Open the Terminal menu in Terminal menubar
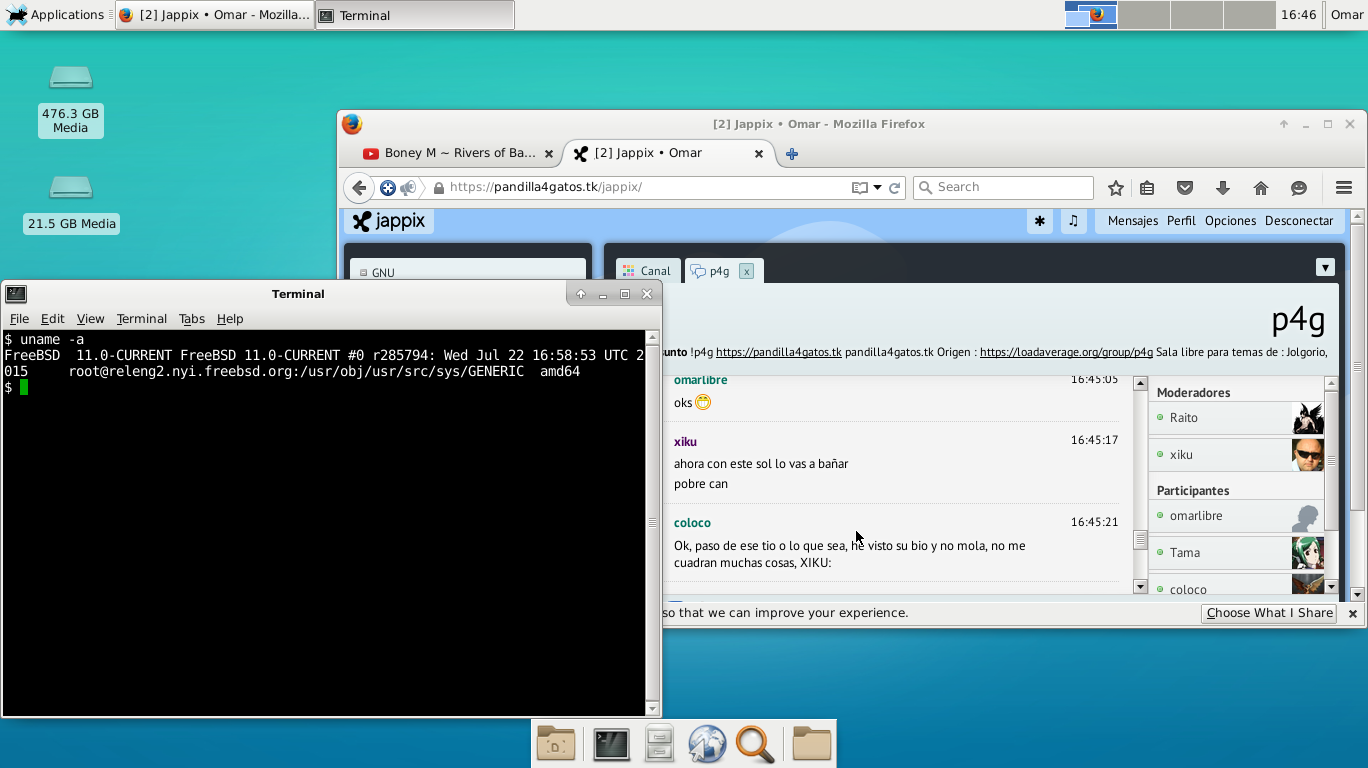Viewport: 1368px width, 768px height. tap(141, 319)
